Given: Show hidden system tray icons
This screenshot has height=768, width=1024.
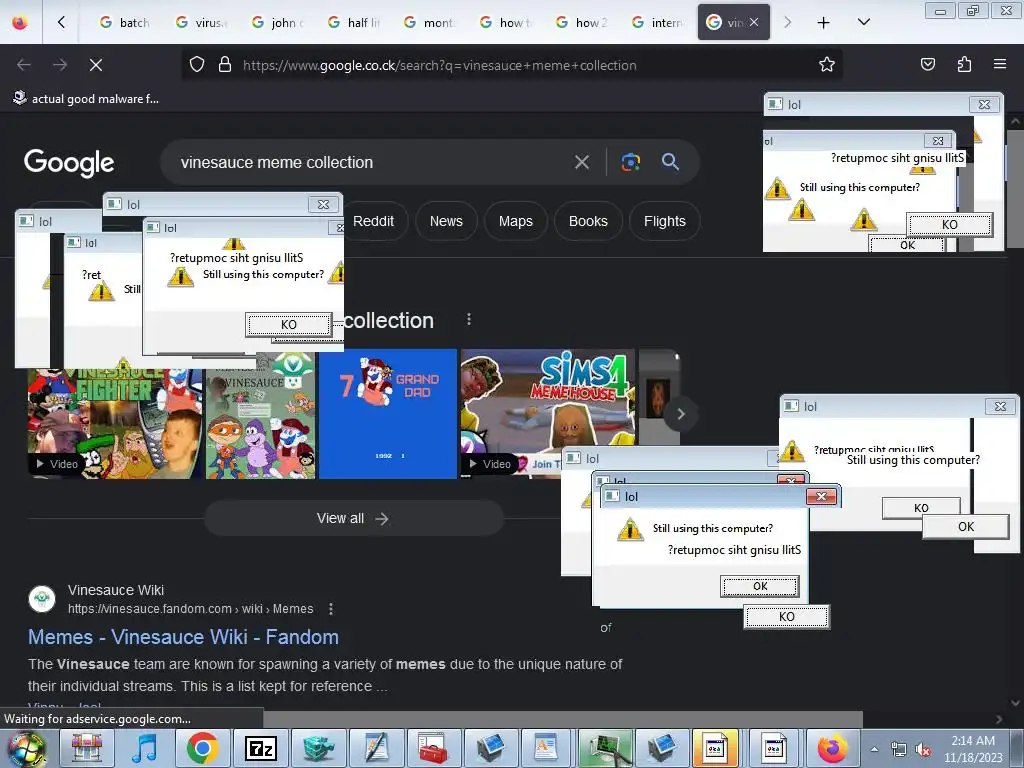Looking at the screenshot, I should coord(874,749).
